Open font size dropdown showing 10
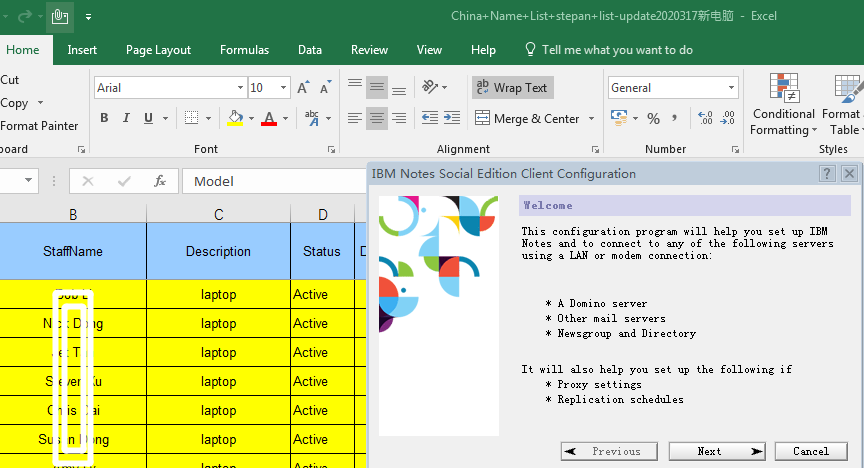Viewport: 864px width, 468px height. pyautogui.click(x=283, y=88)
